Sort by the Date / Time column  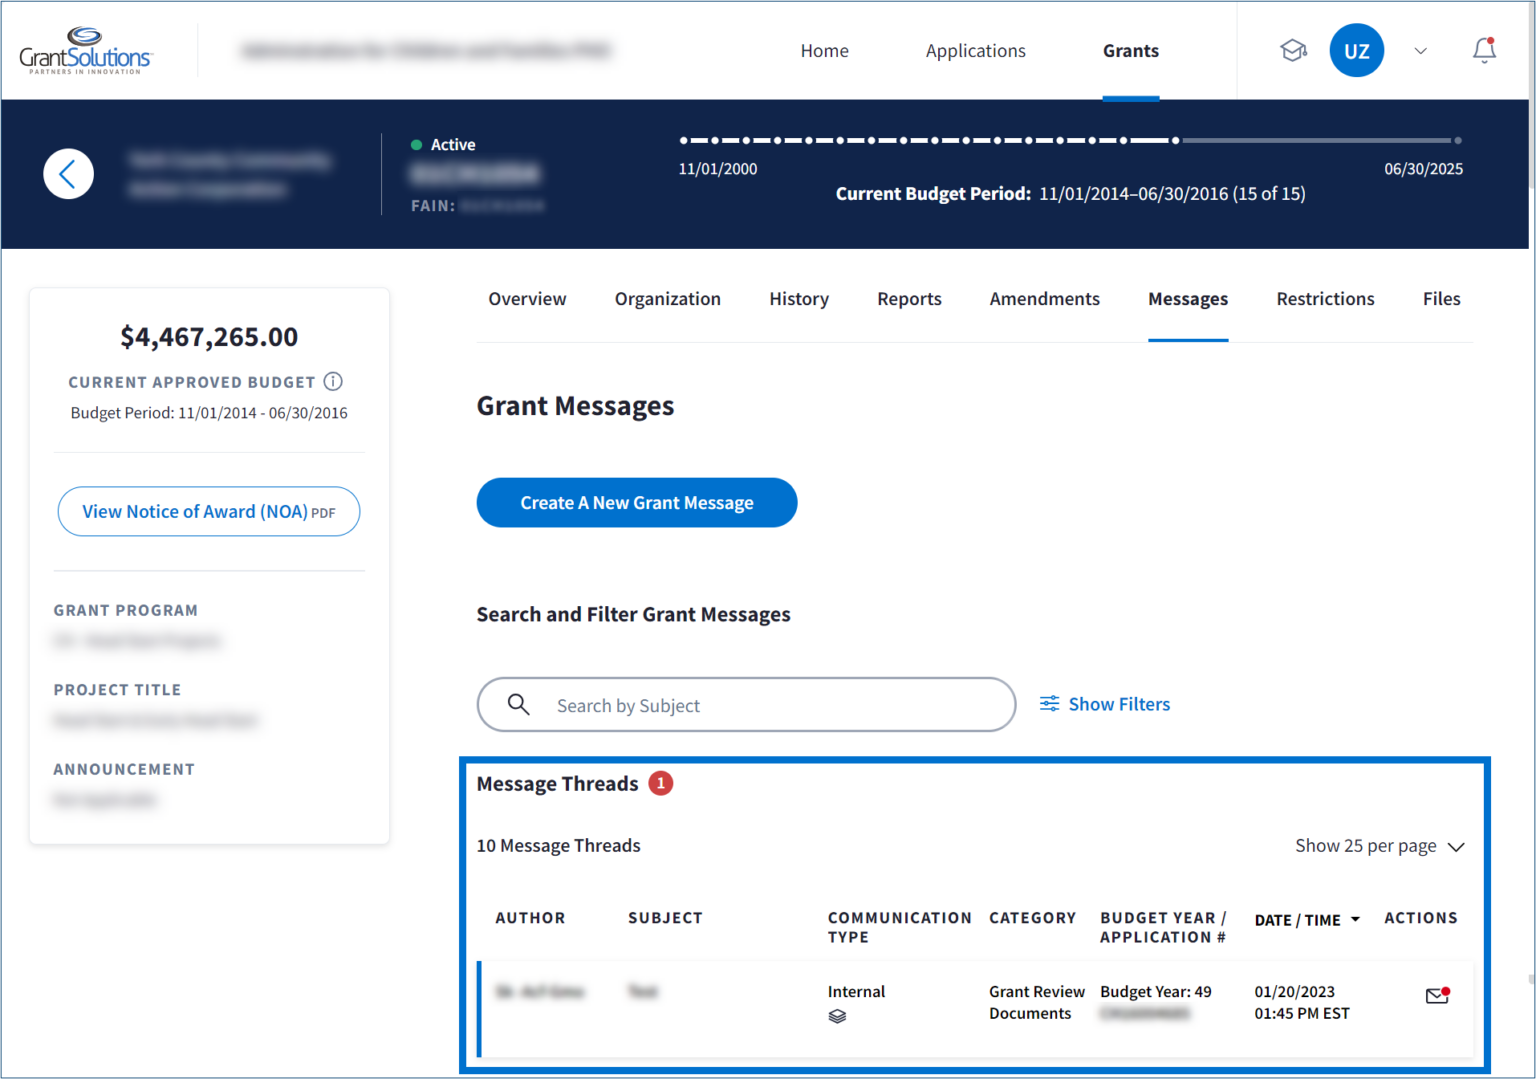[1306, 920]
